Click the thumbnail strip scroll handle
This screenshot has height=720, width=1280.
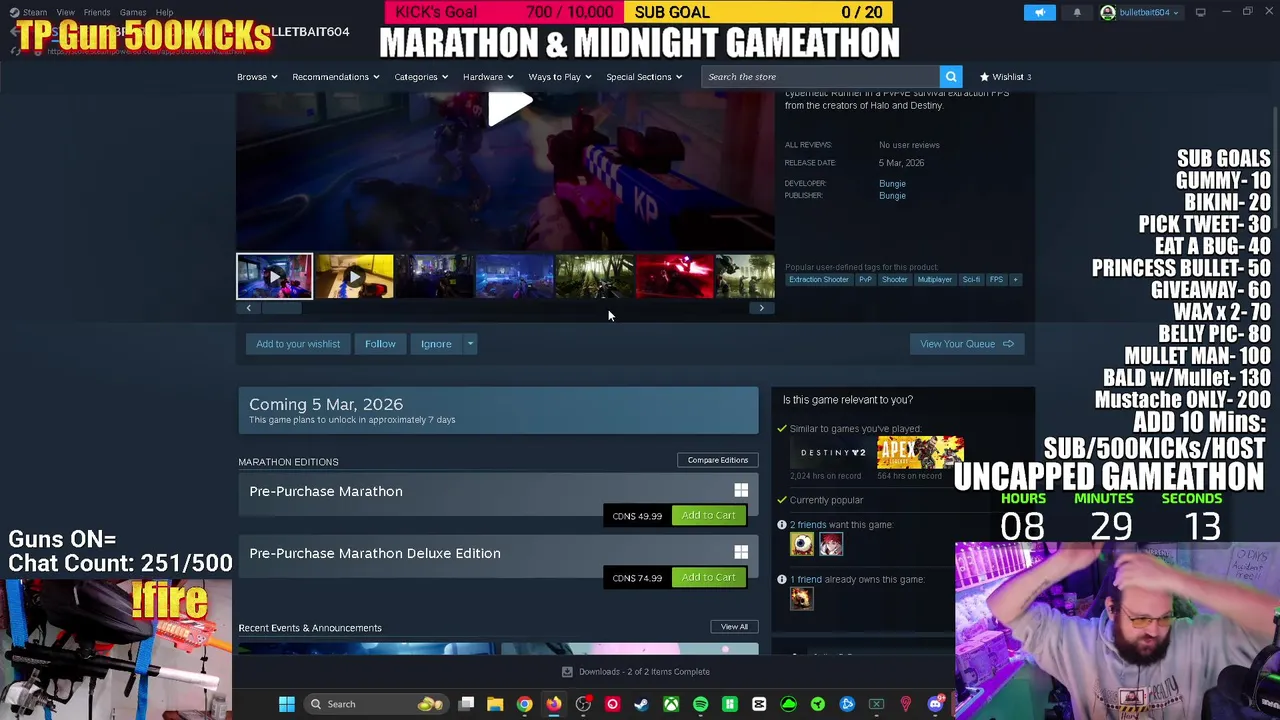pyautogui.click(x=280, y=308)
